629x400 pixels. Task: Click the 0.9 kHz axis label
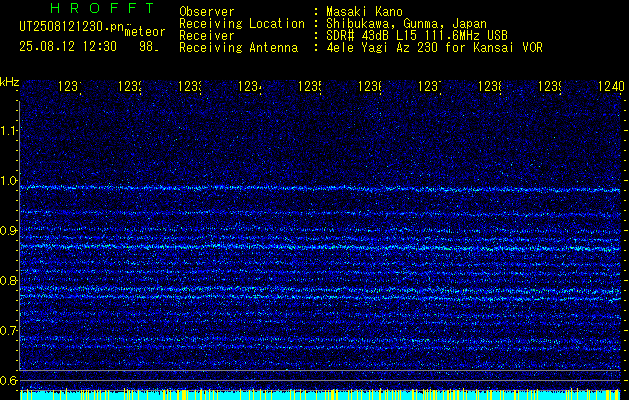(8, 231)
